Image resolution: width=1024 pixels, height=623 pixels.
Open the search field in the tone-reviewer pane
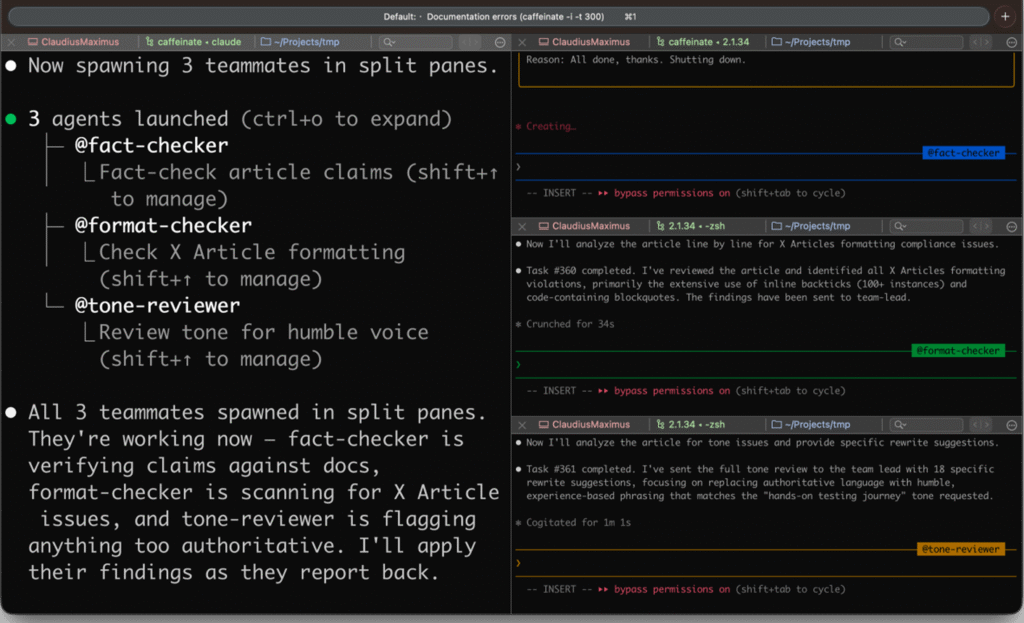coord(927,424)
